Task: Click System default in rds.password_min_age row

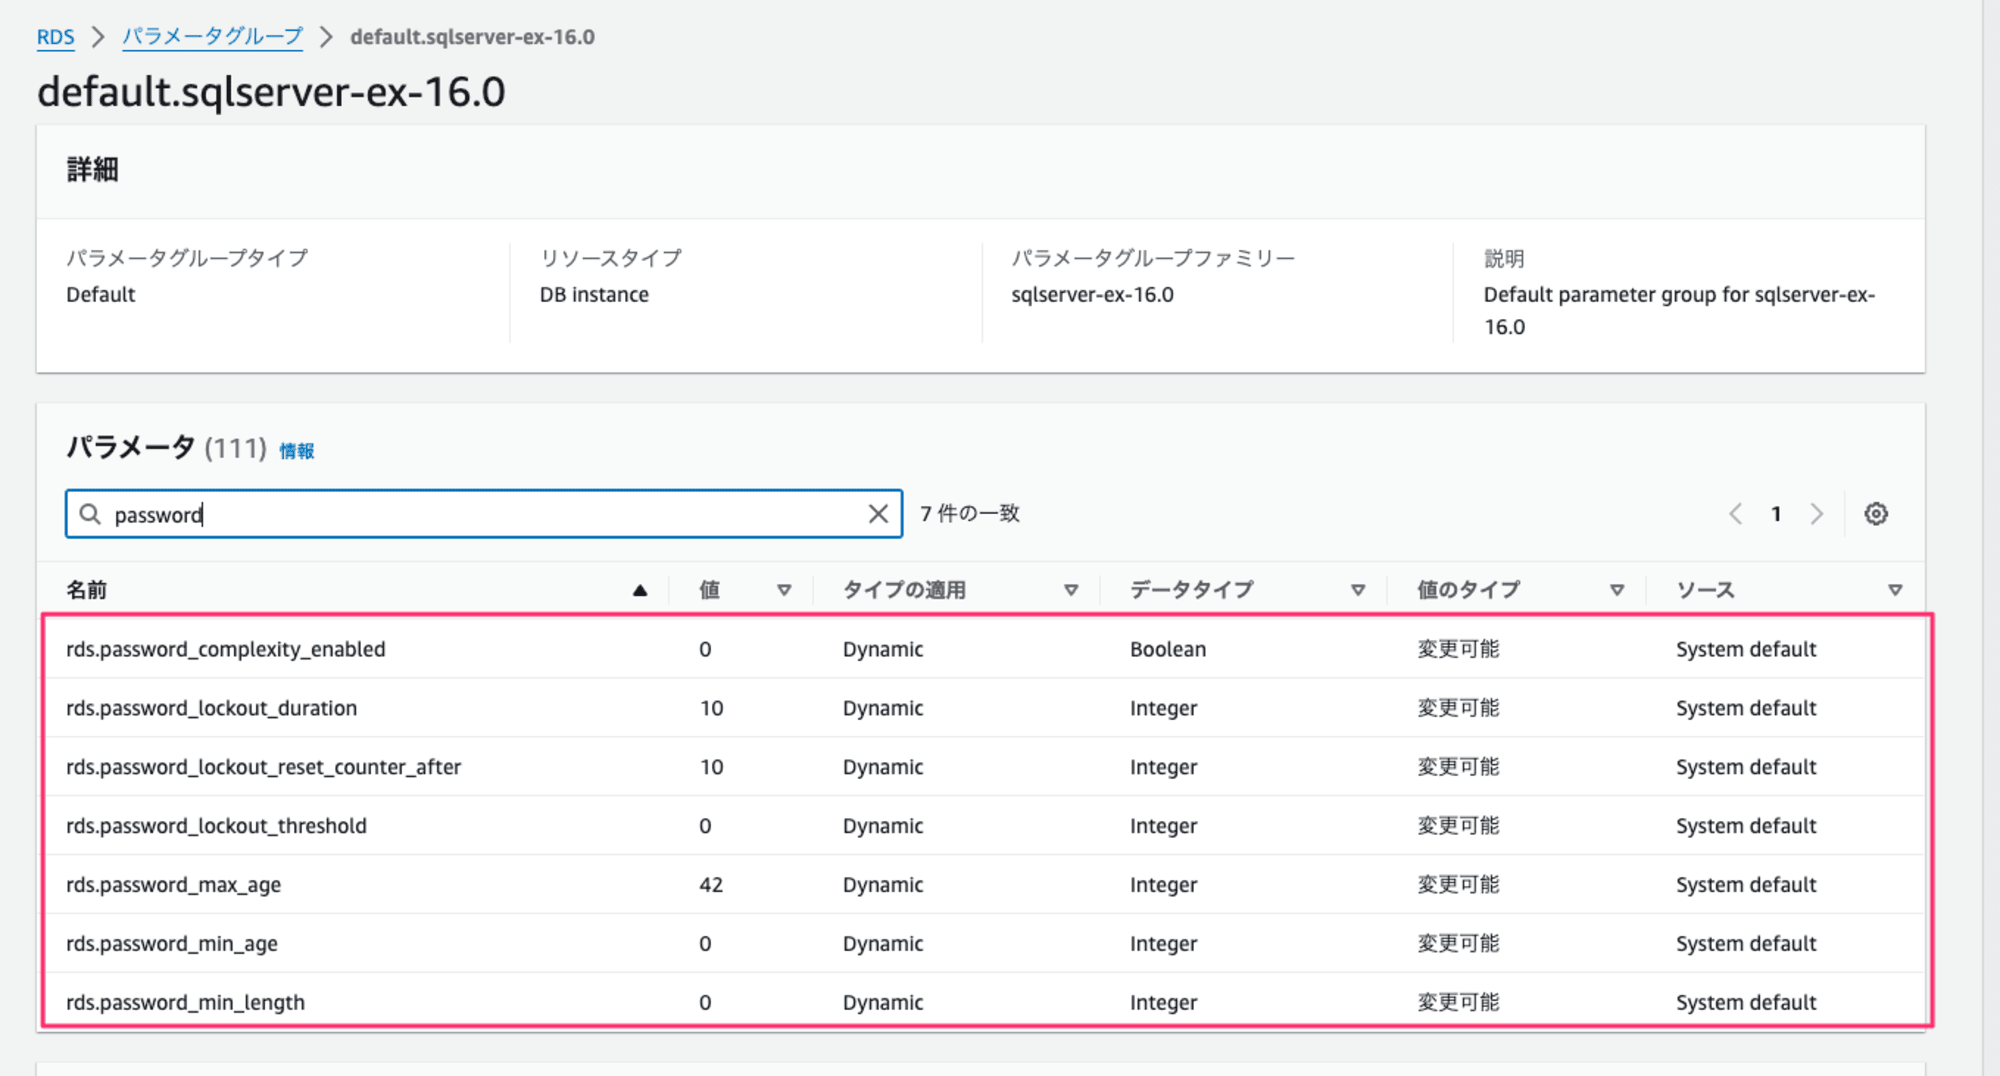Action: click(1746, 944)
